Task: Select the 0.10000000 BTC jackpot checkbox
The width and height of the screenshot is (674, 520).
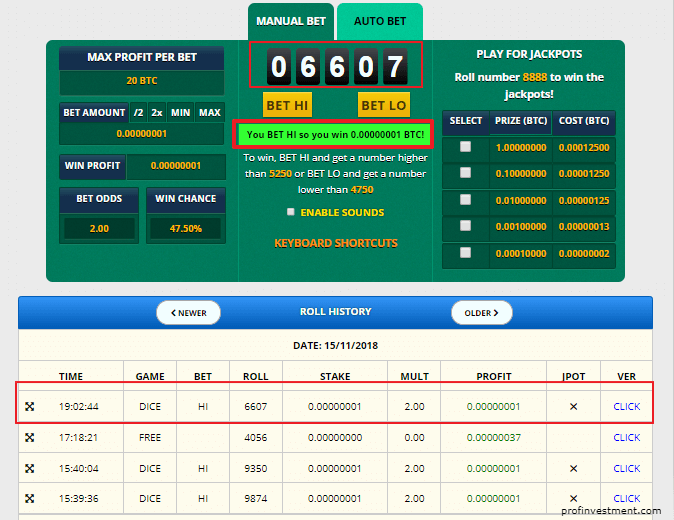Action: click(x=465, y=173)
